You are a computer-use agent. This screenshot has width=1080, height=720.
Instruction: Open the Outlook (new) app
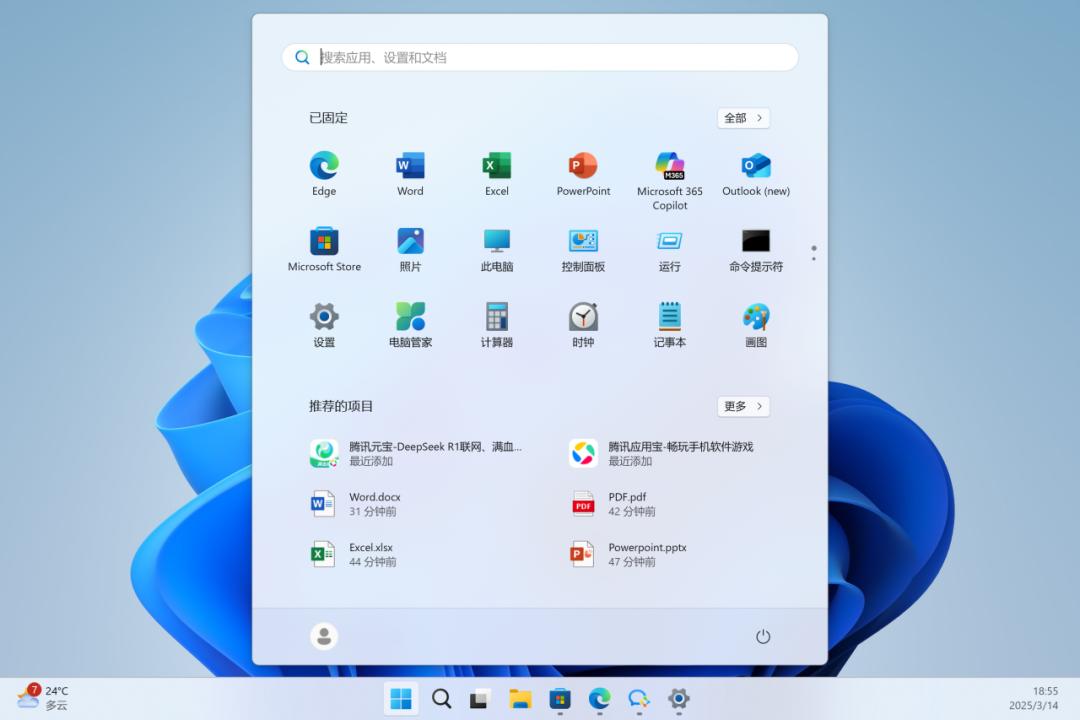click(x=755, y=167)
